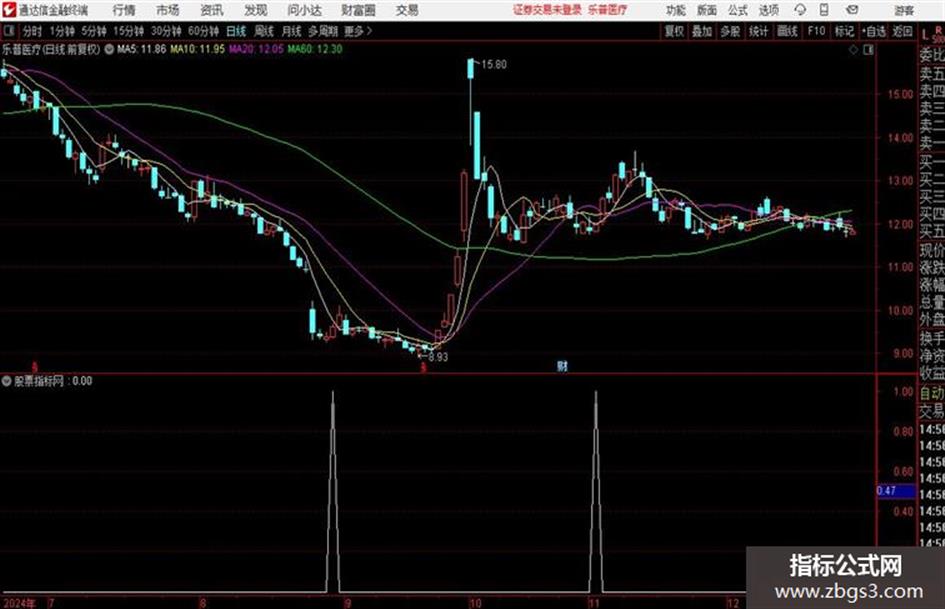Open the 财富圈 menu
The image size is (945, 609).
click(359, 10)
